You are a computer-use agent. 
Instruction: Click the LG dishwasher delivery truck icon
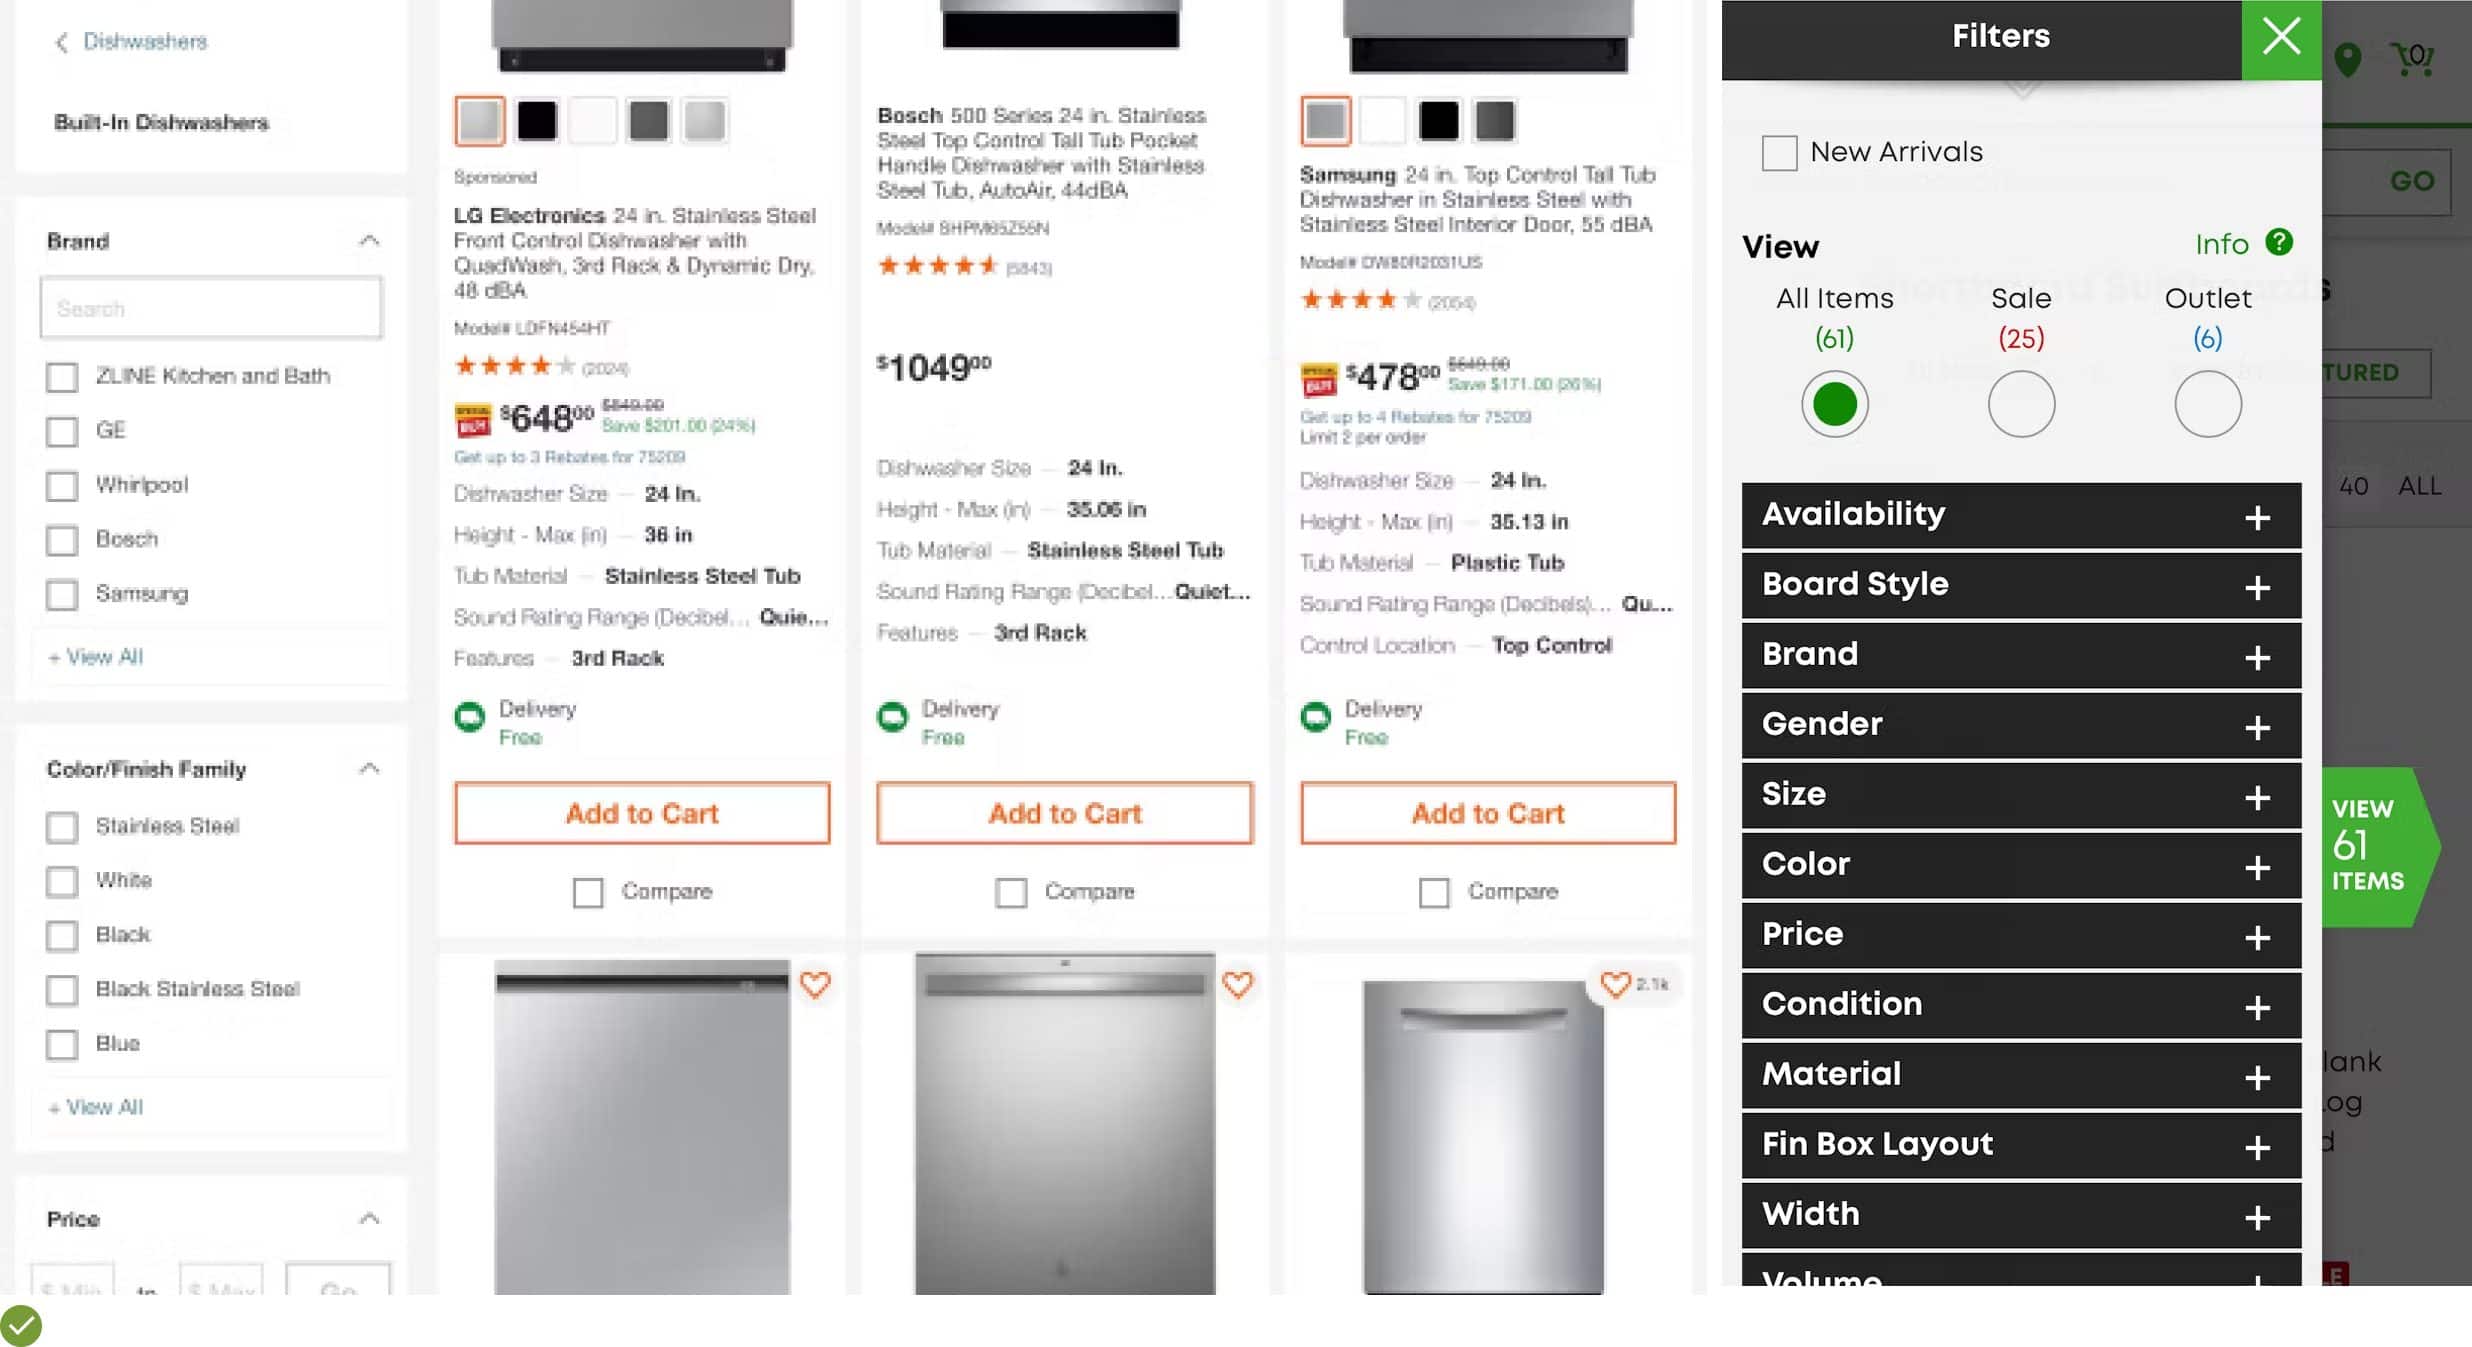pos(470,717)
